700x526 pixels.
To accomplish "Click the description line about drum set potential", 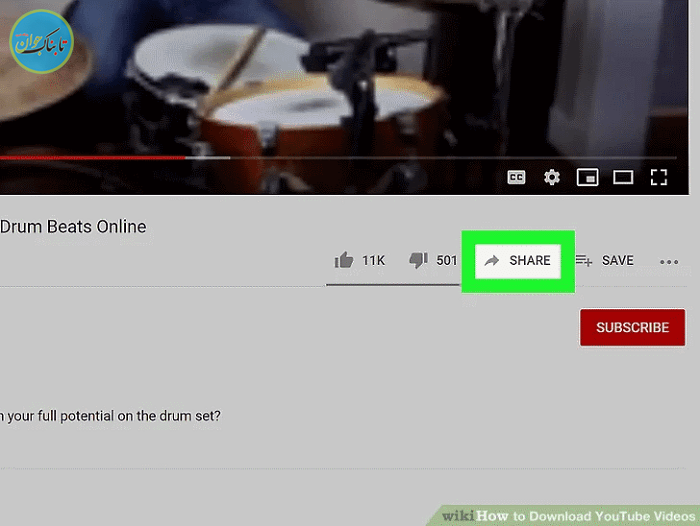I will tap(110, 416).
